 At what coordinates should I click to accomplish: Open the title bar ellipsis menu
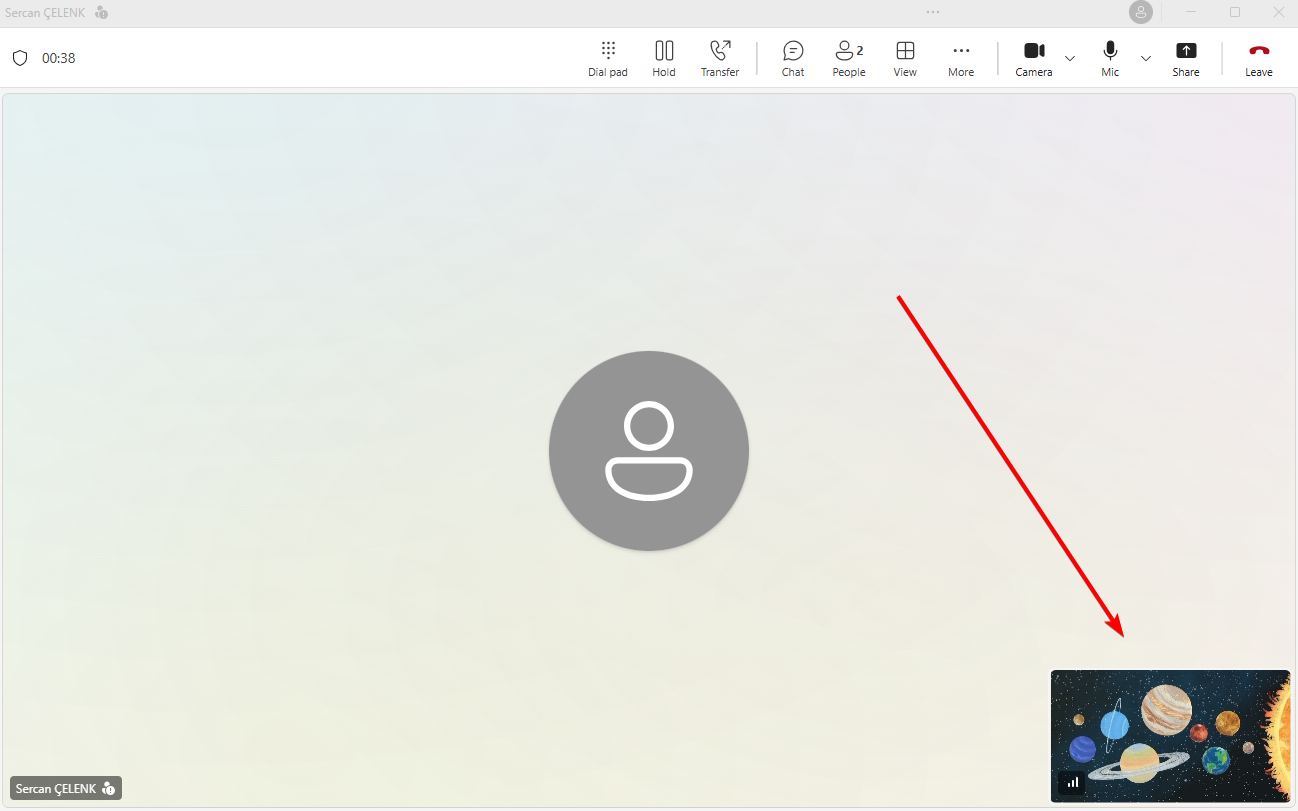click(933, 12)
